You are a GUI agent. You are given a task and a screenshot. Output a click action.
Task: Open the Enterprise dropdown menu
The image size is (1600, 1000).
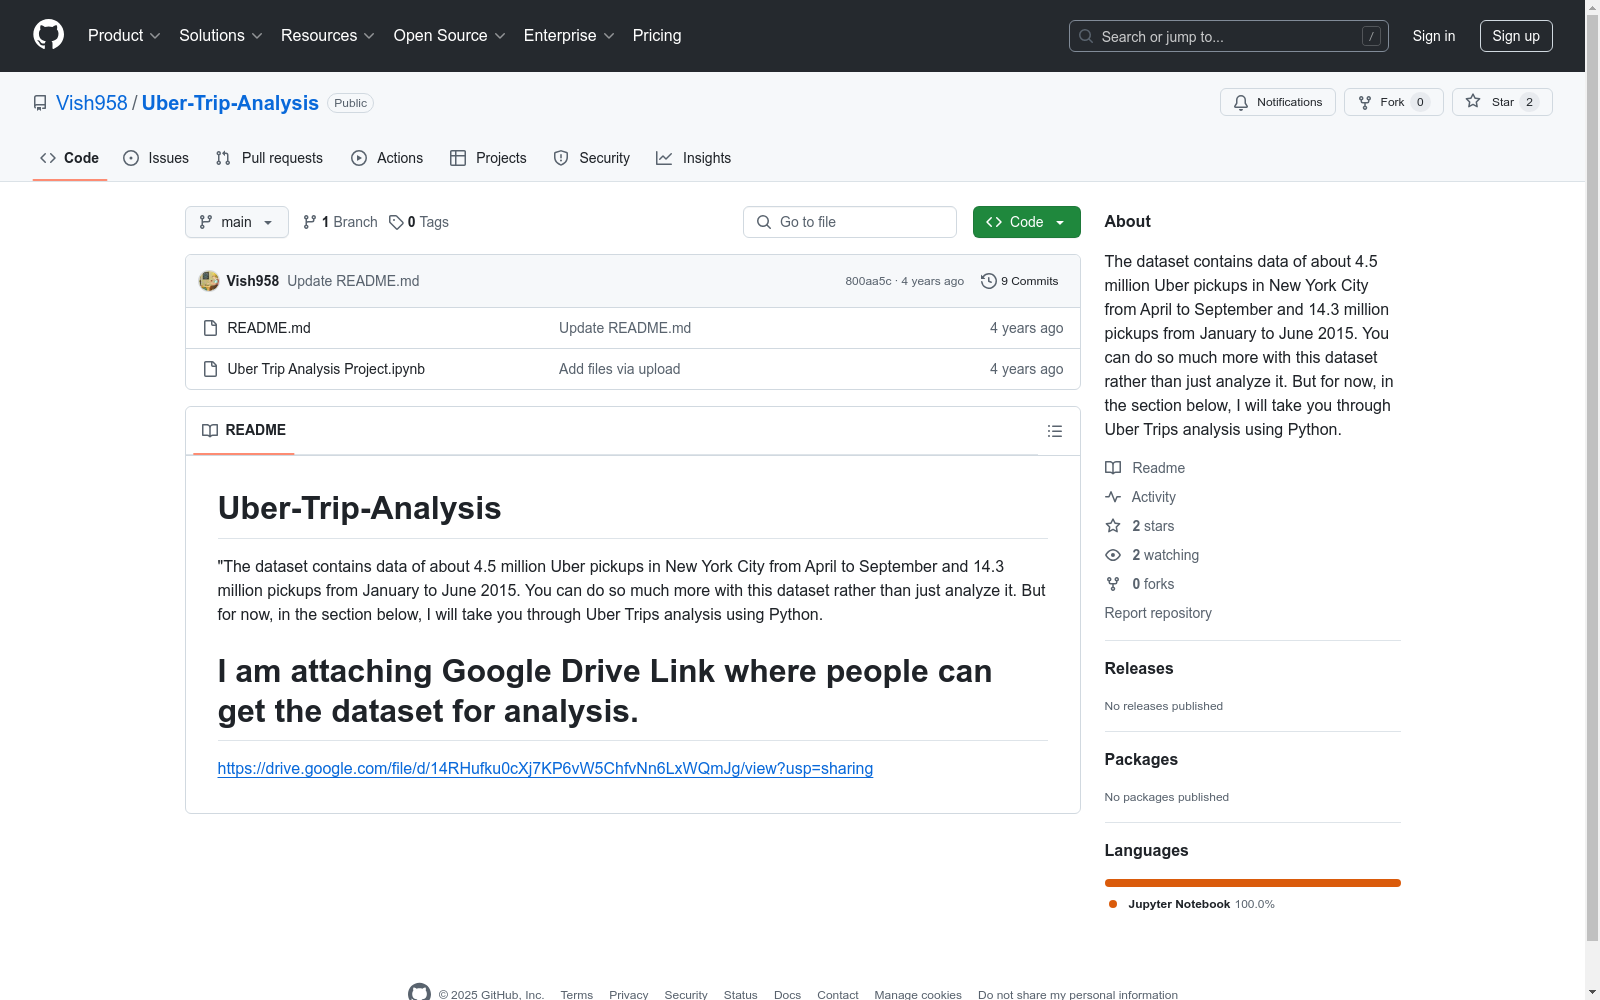(x=569, y=36)
